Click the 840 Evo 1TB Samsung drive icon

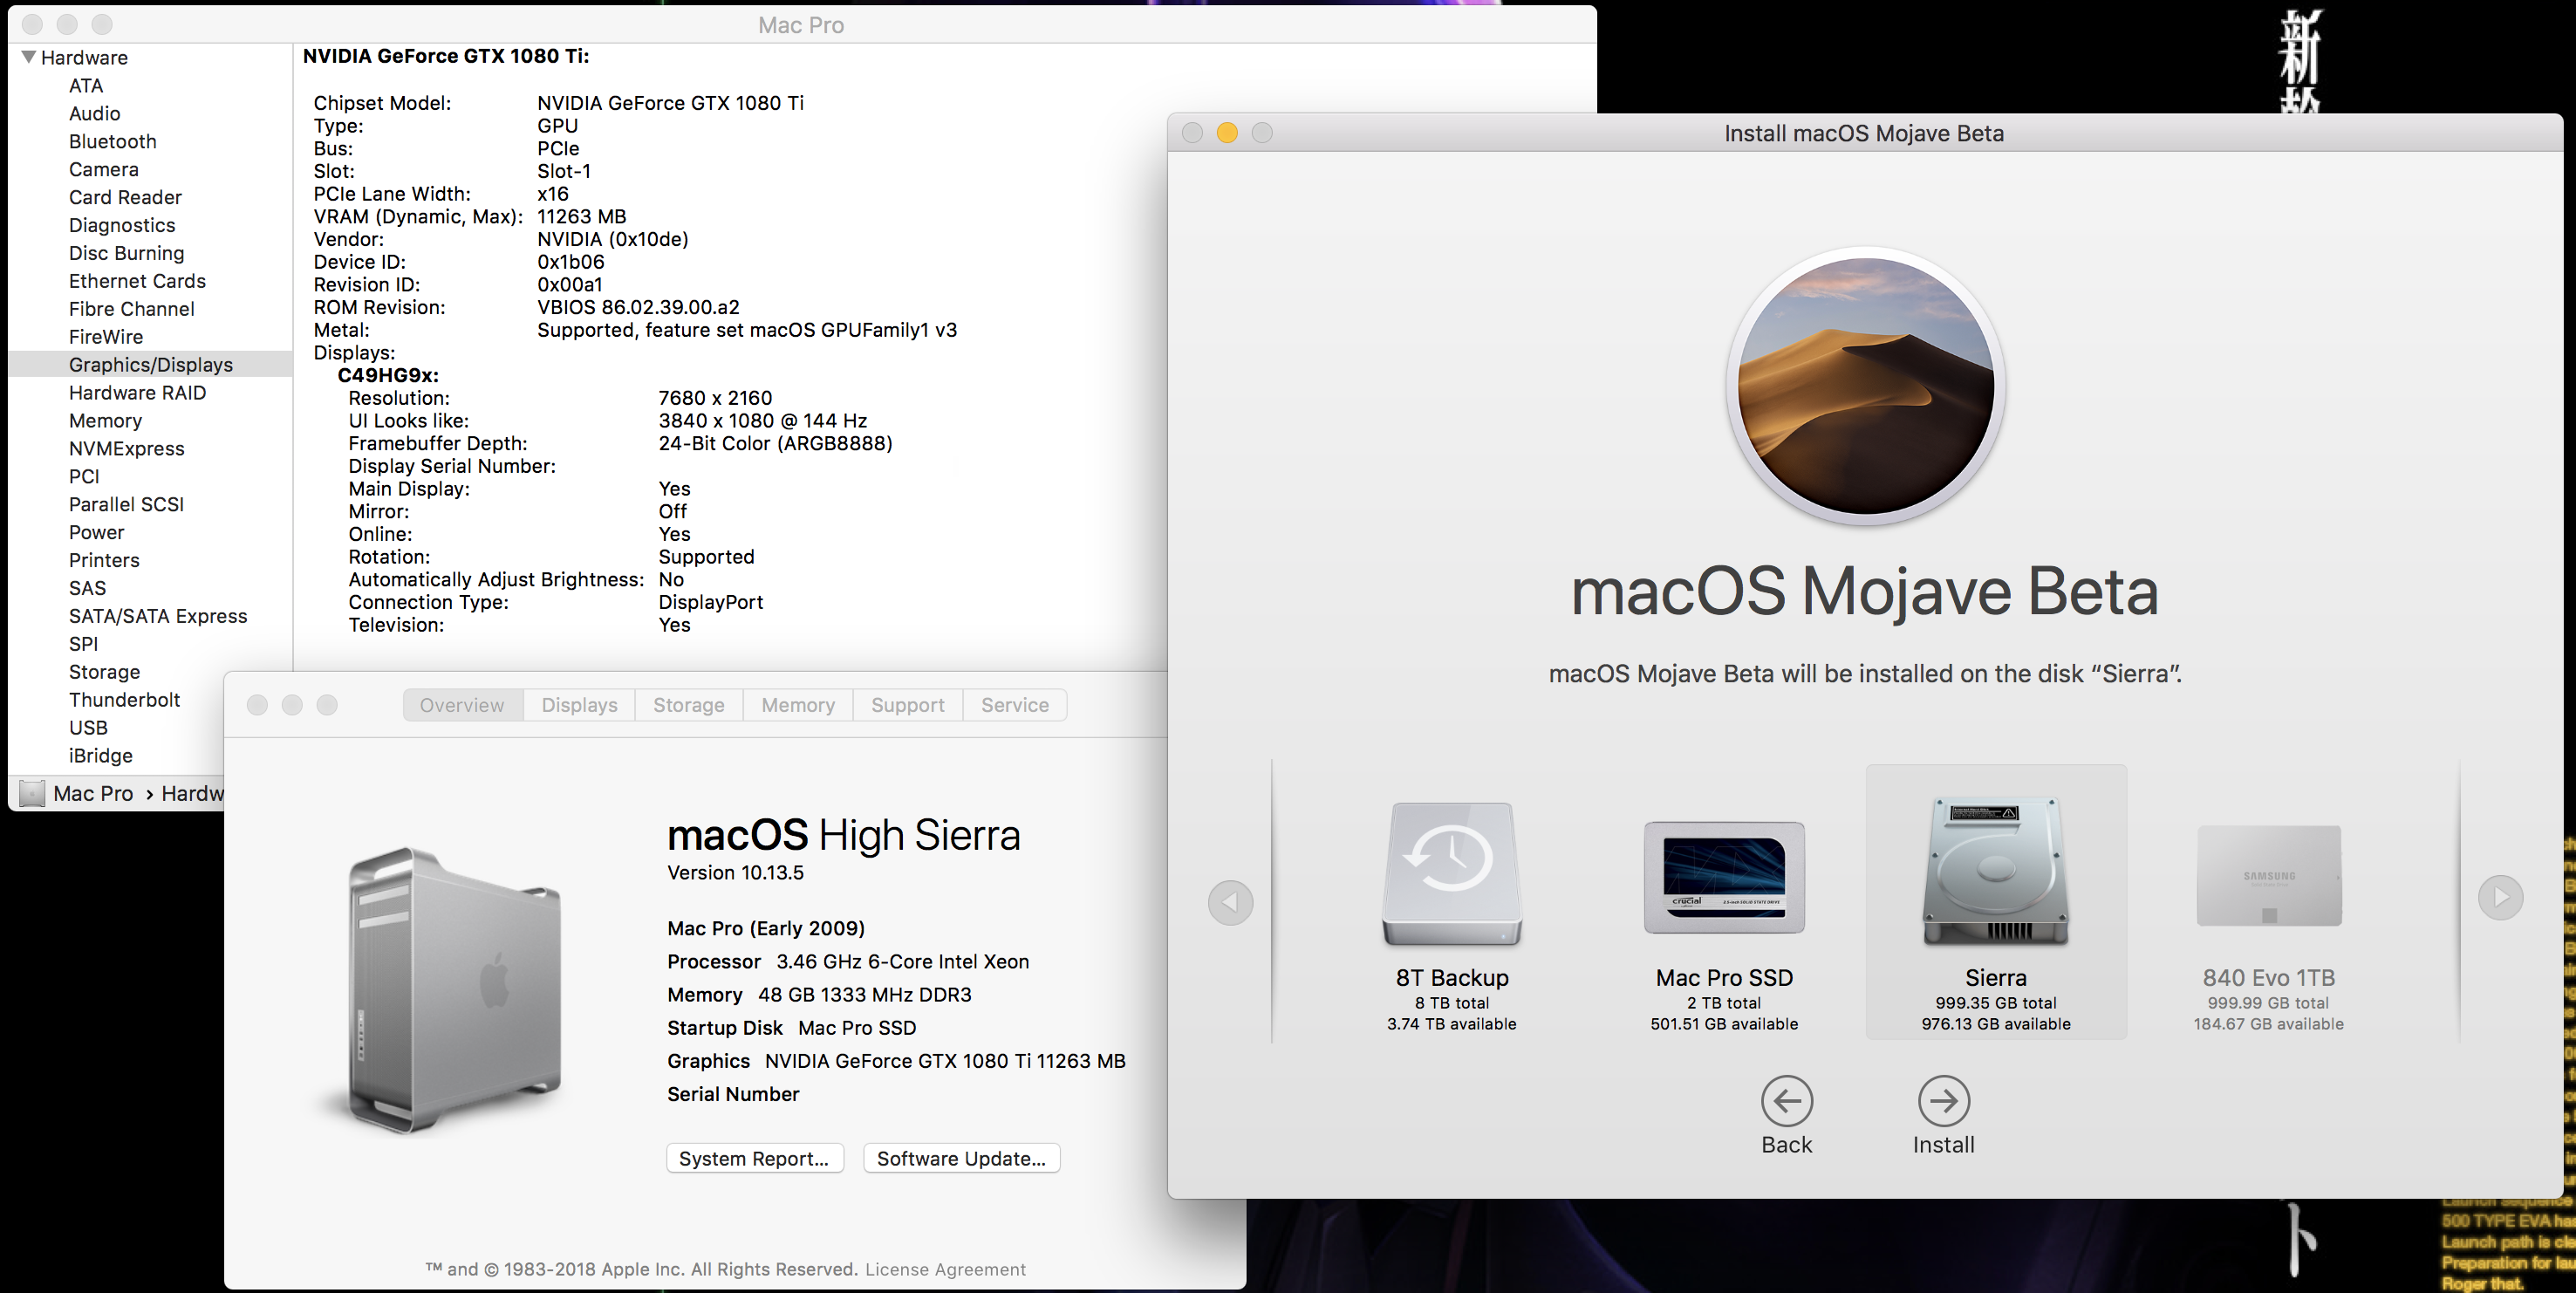click(x=2268, y=875)
